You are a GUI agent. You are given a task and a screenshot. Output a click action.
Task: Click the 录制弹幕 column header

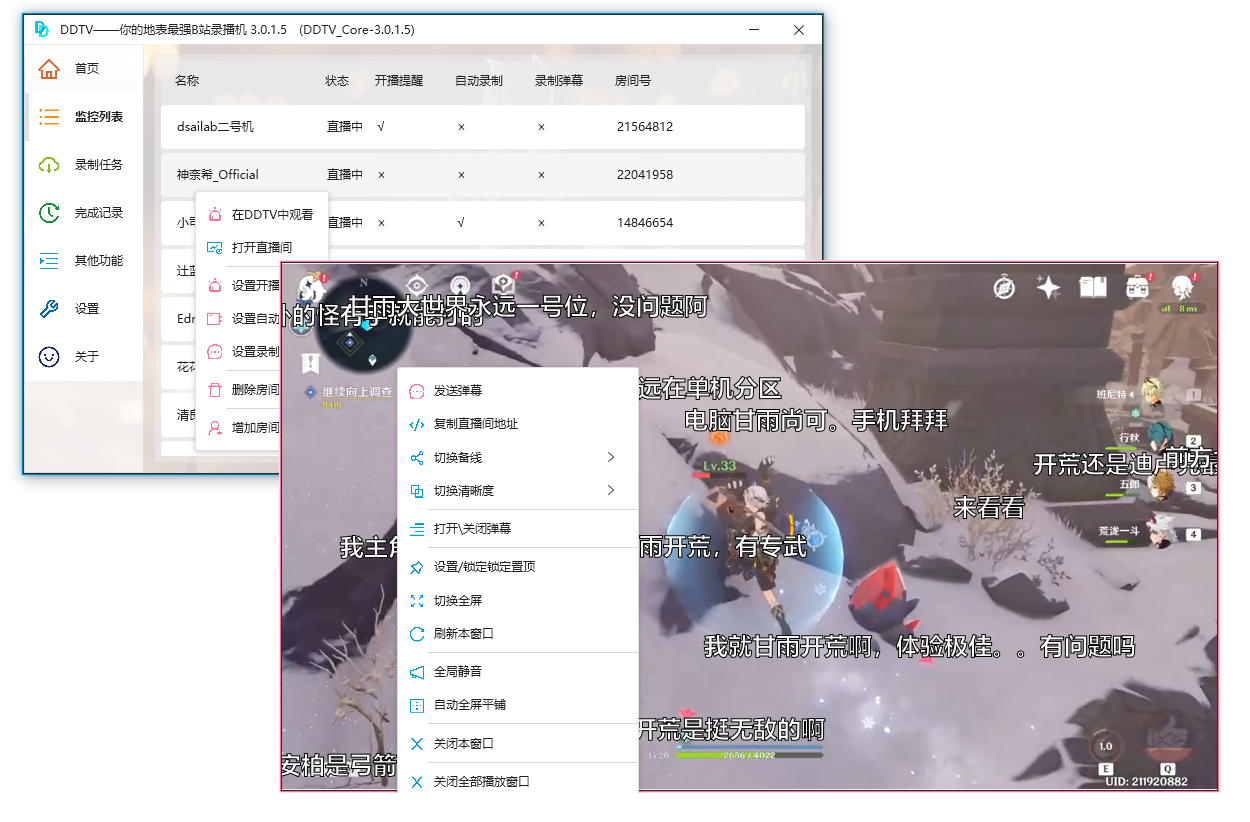point(559,80)
